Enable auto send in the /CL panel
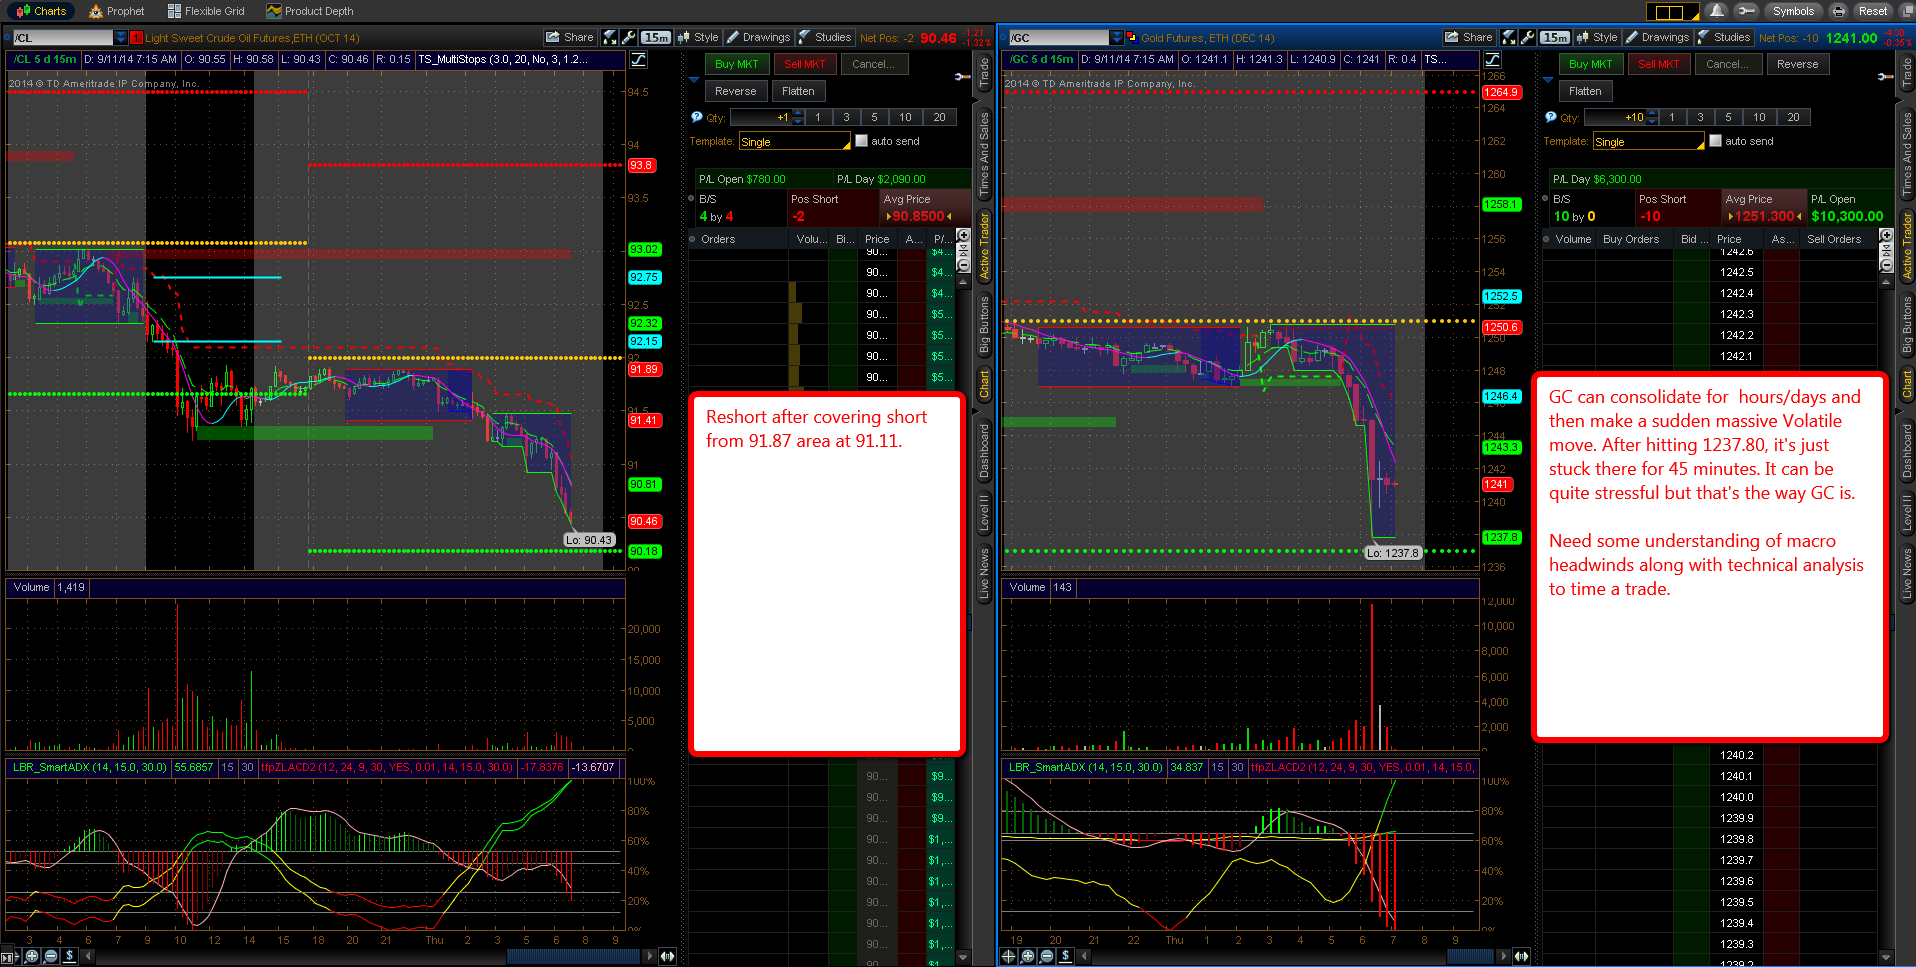The width and height of the screenshot is (1916, 967). pos(861,141)
